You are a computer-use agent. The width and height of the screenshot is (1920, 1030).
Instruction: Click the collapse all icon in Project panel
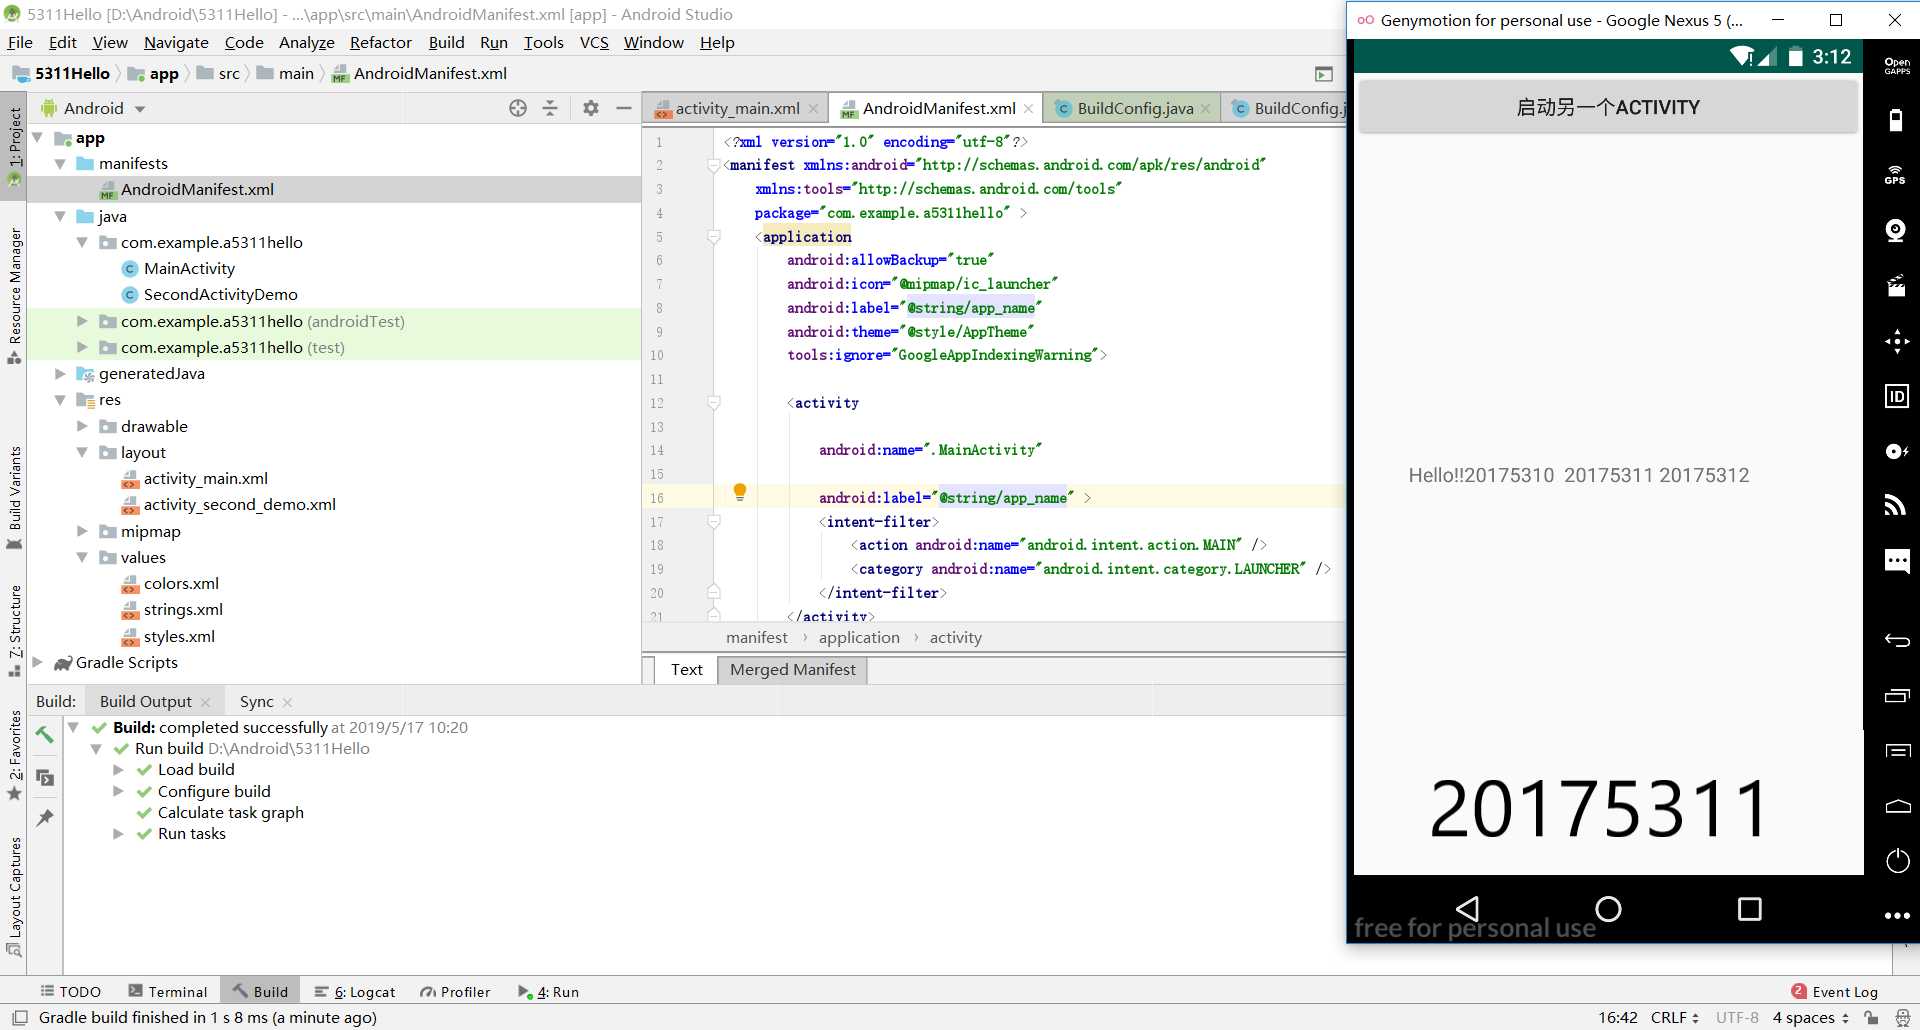point(550,108)
